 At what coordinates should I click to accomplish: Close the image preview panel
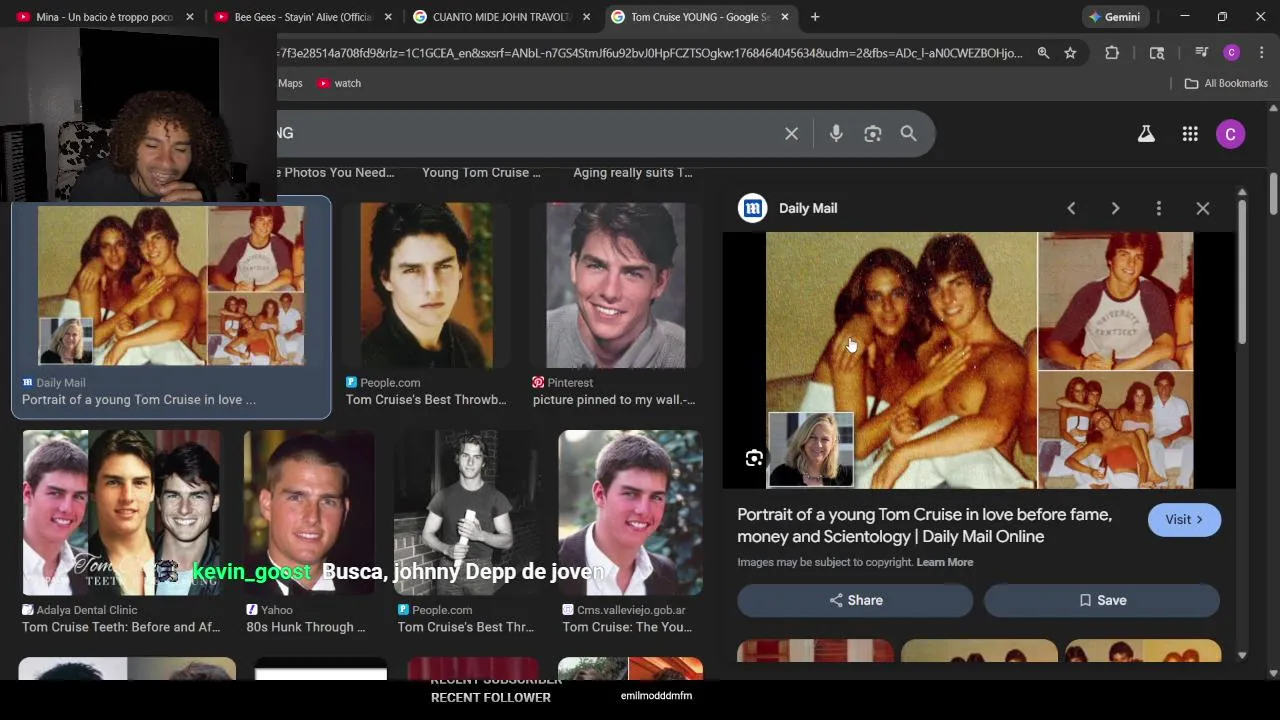1203,208
